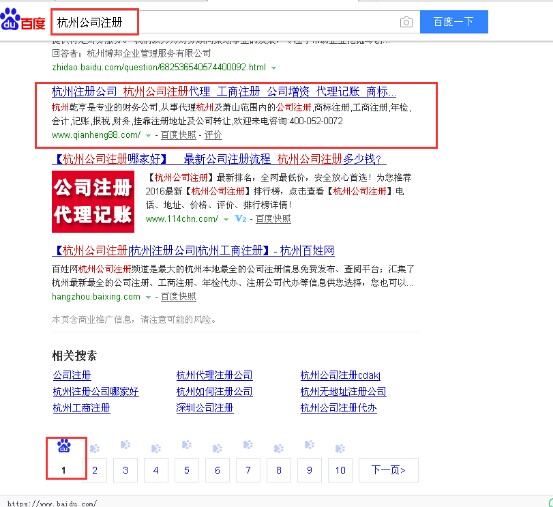
Task: Go to results page 8
Action: click(279, 470)
